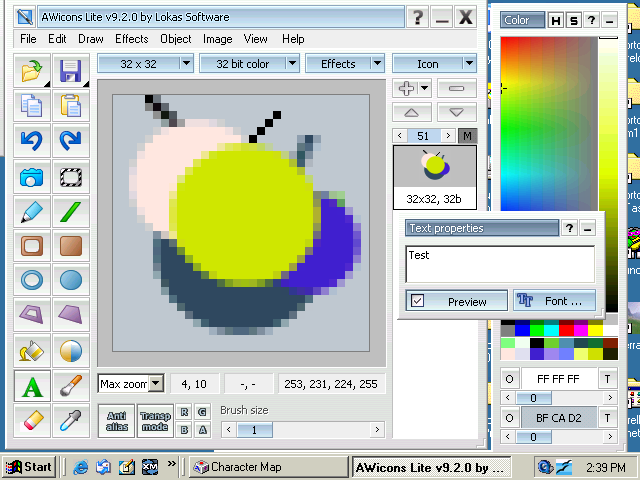
Task: Open the Effects menu
Action: click(x=131, y=39)
